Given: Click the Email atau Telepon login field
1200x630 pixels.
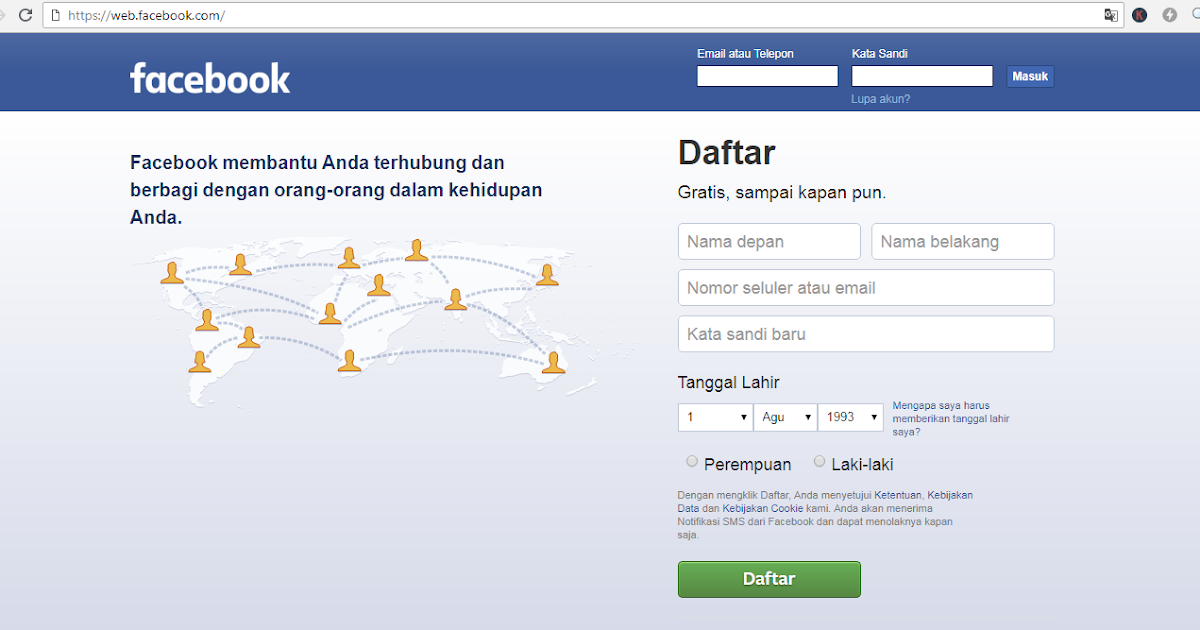Looking at the screenshot, I should pyautogui.click(x=767, y=76).
